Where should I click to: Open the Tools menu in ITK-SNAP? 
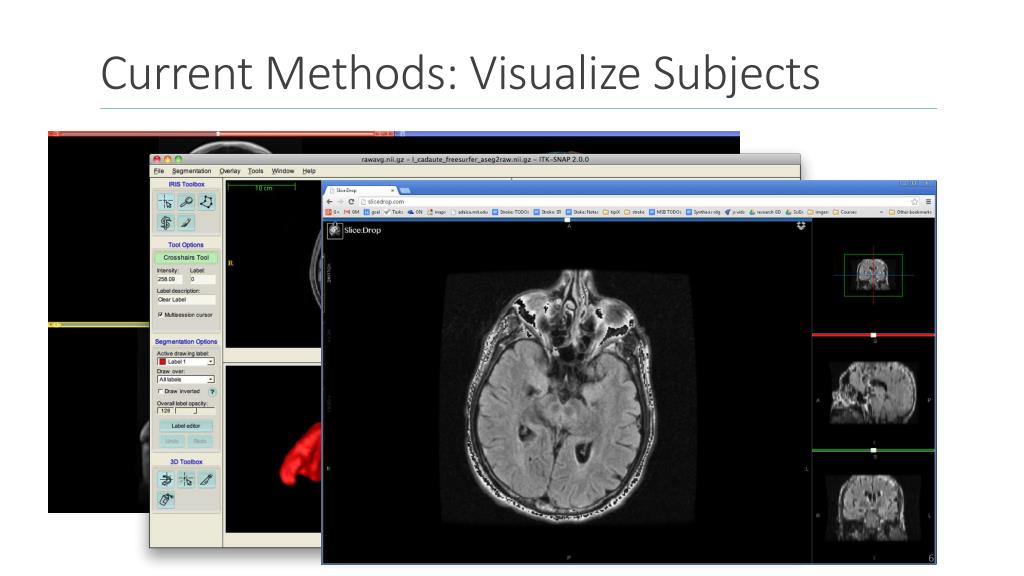255,171
